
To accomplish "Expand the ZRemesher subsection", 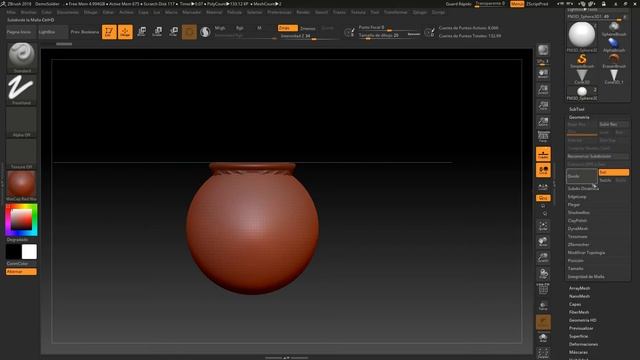I will pos(578,244).
